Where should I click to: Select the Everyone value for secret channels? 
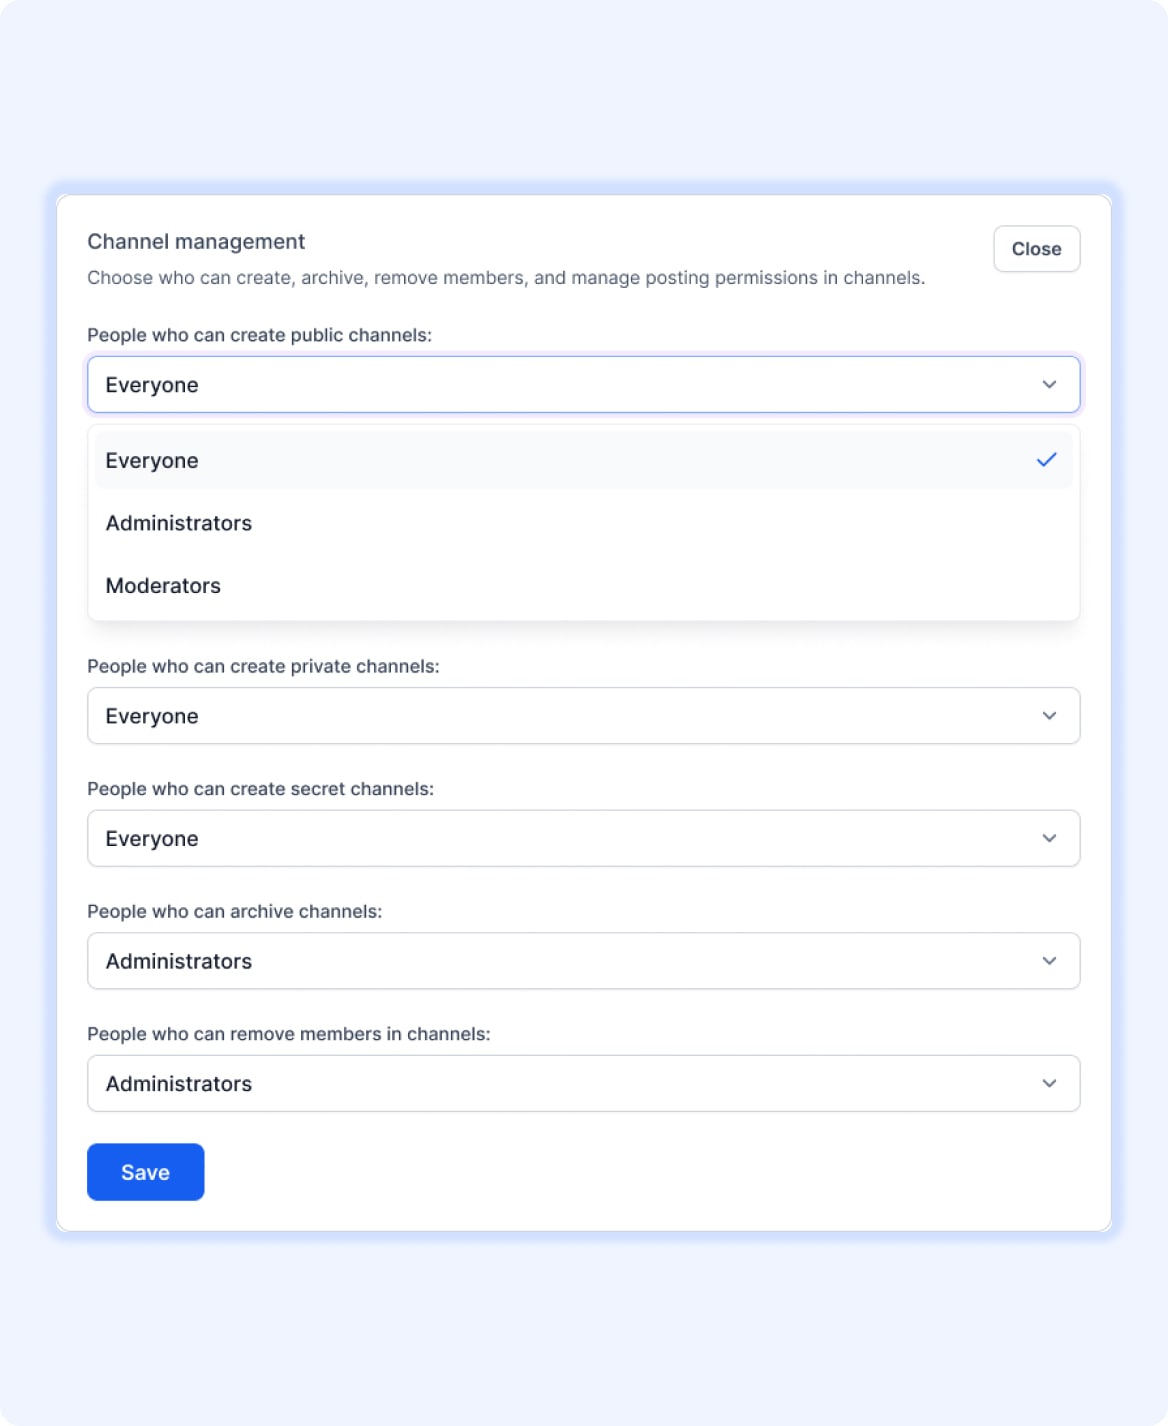(x=584, y=838)
